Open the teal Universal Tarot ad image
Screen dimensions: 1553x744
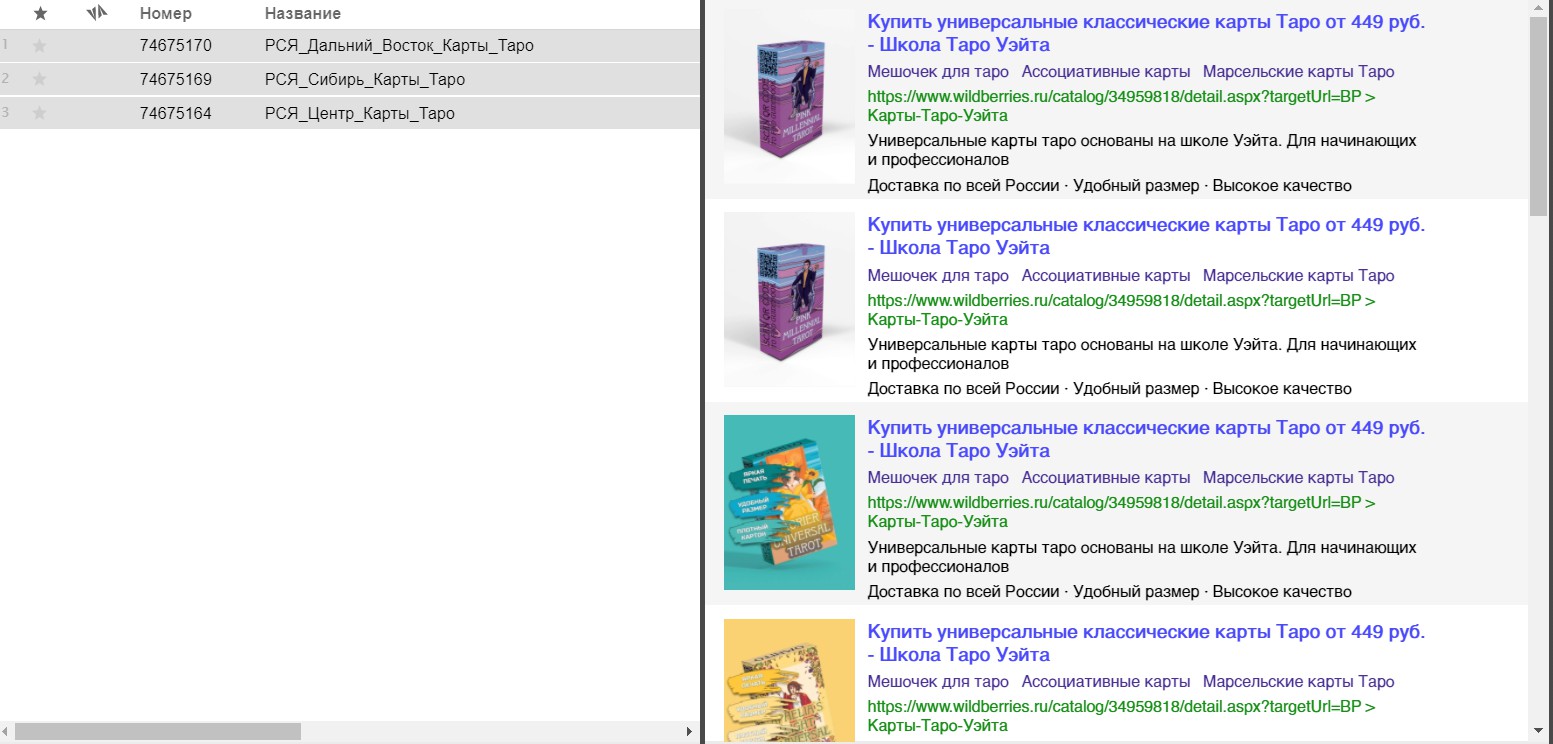click(x=789, y=502)
